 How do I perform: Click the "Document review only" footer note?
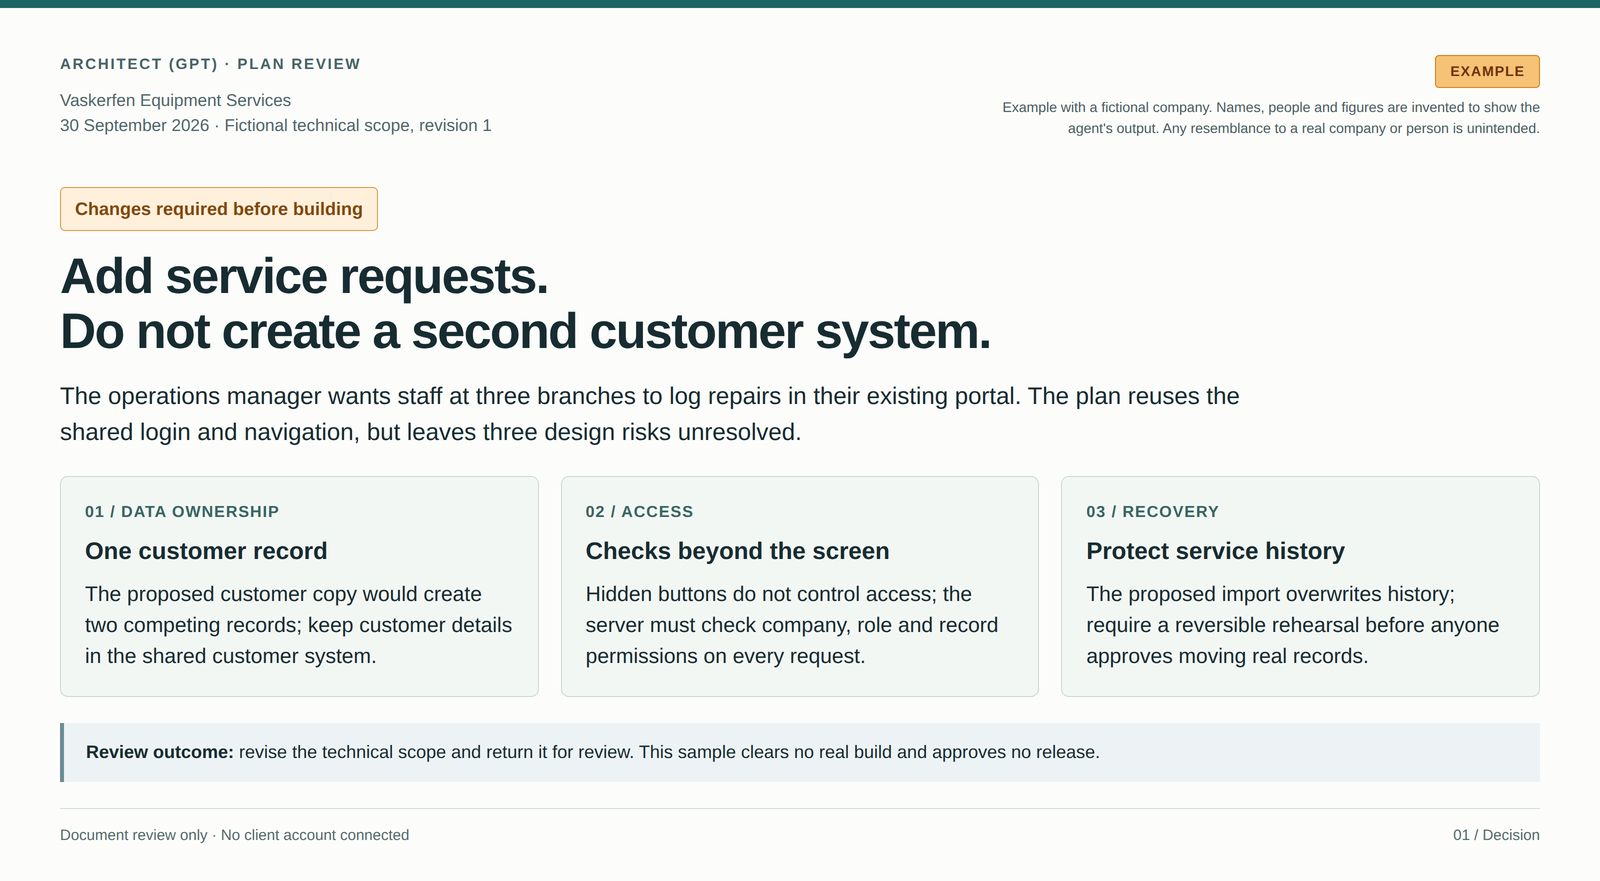[234, 835]
